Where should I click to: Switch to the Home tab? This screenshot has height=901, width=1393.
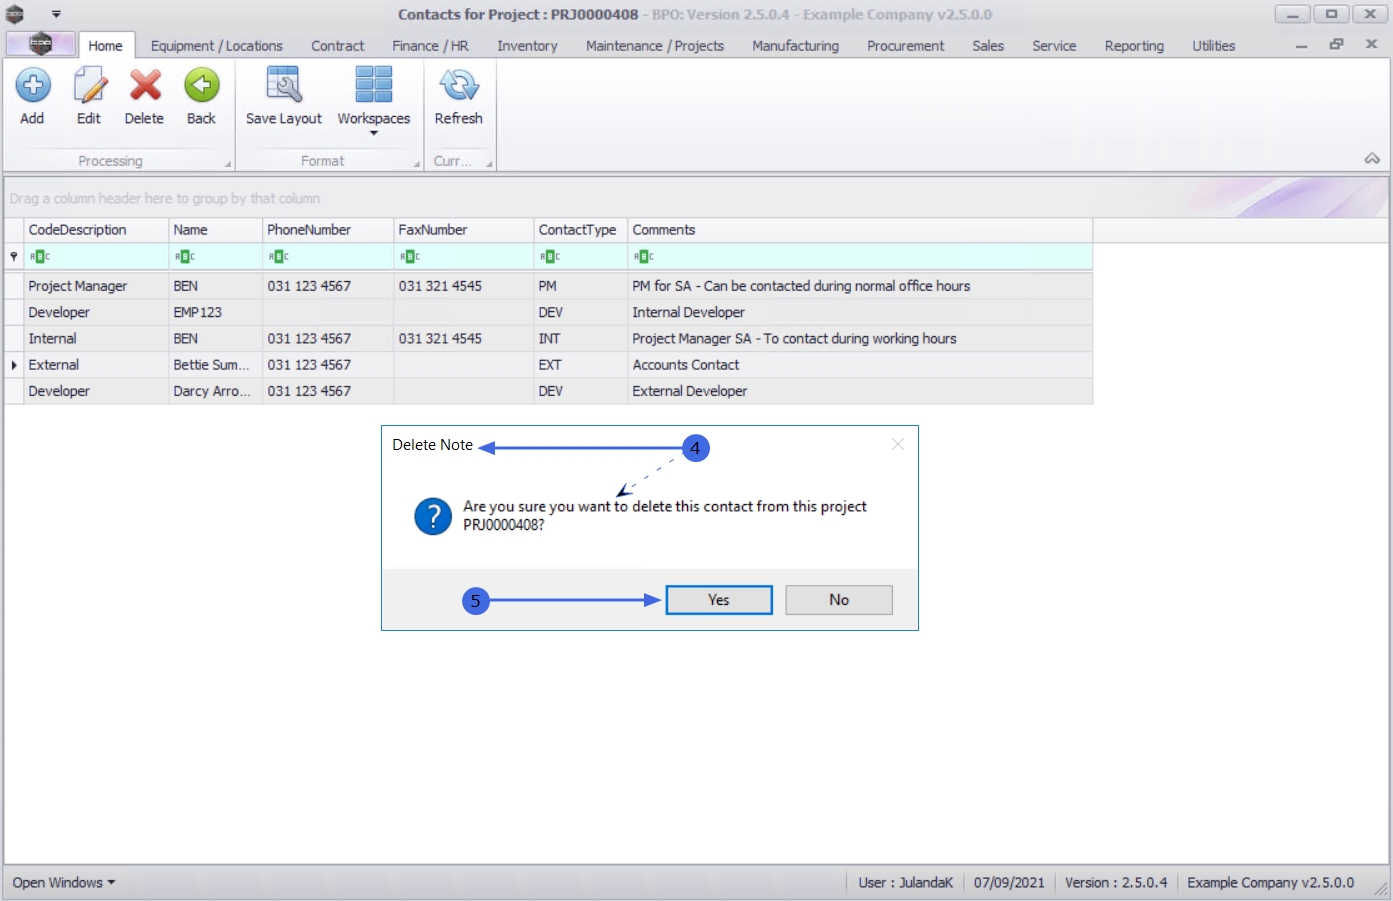click(x=105, y=46)
